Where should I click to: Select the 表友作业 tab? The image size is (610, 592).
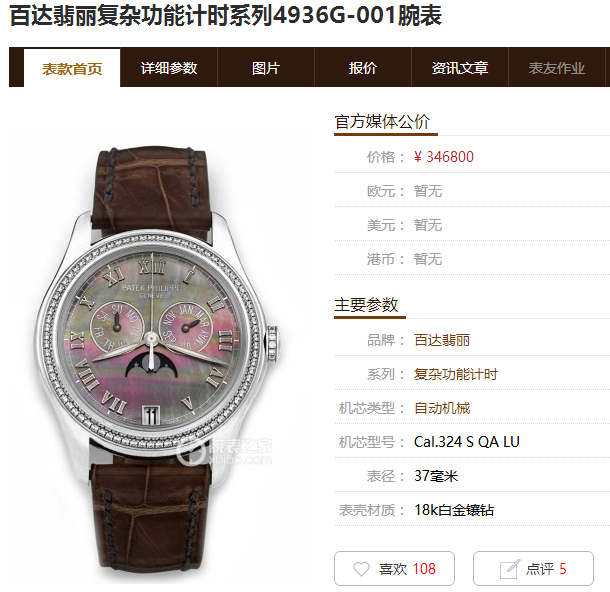click(557, 68)
